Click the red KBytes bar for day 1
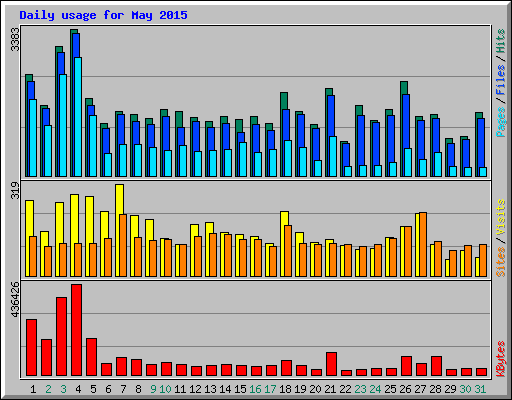 tap(32, 347)
